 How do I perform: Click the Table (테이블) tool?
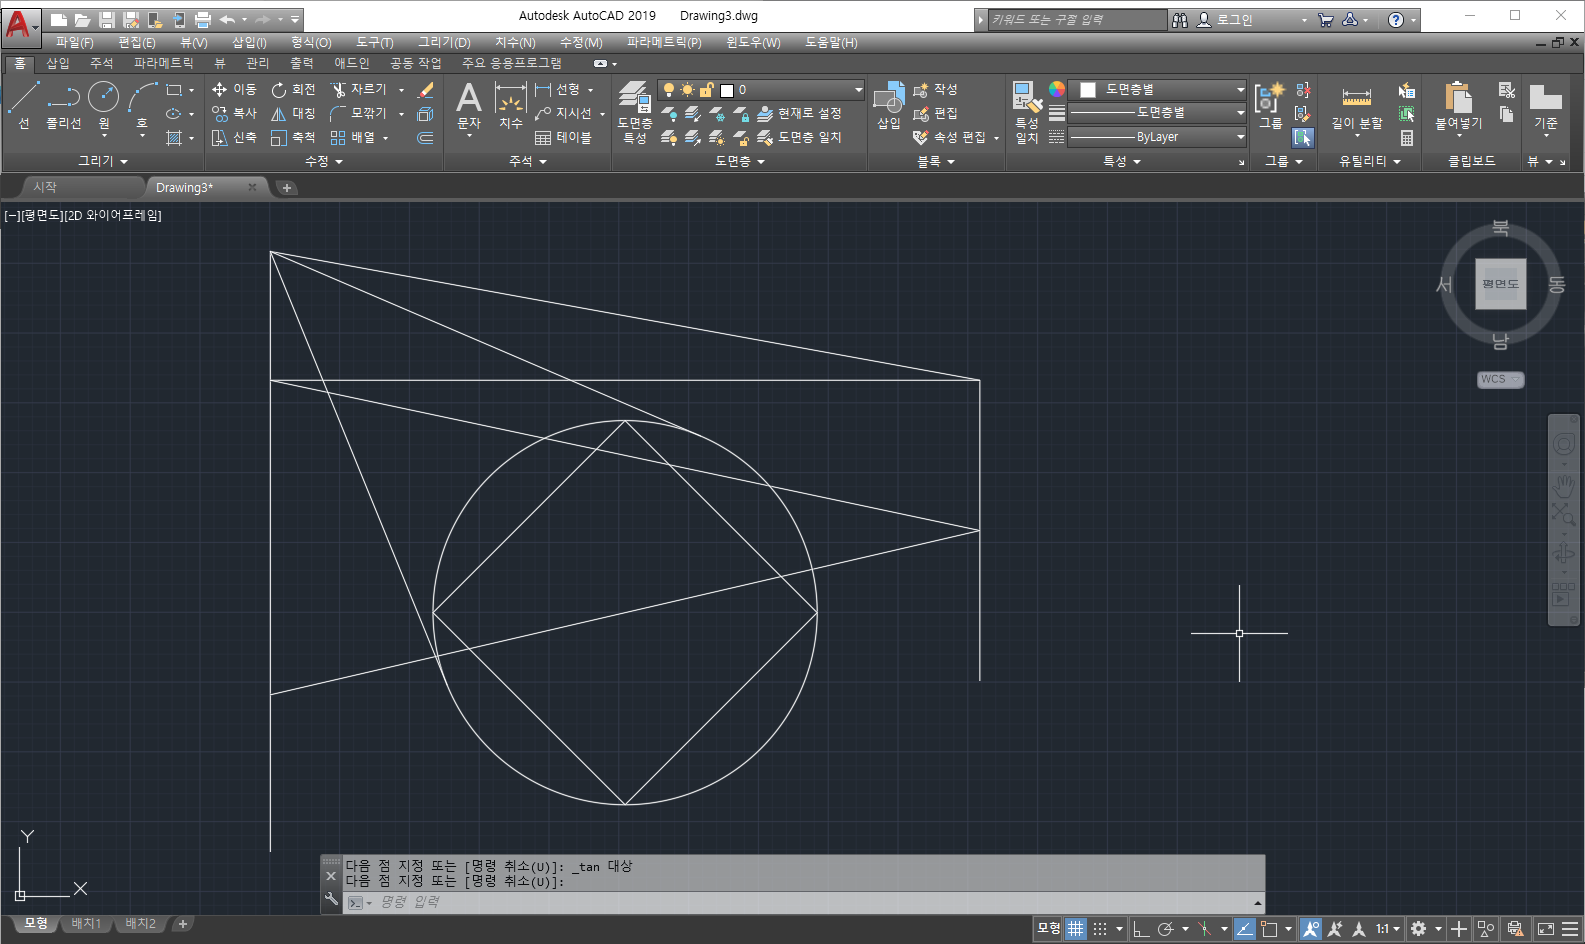[563, 137]
